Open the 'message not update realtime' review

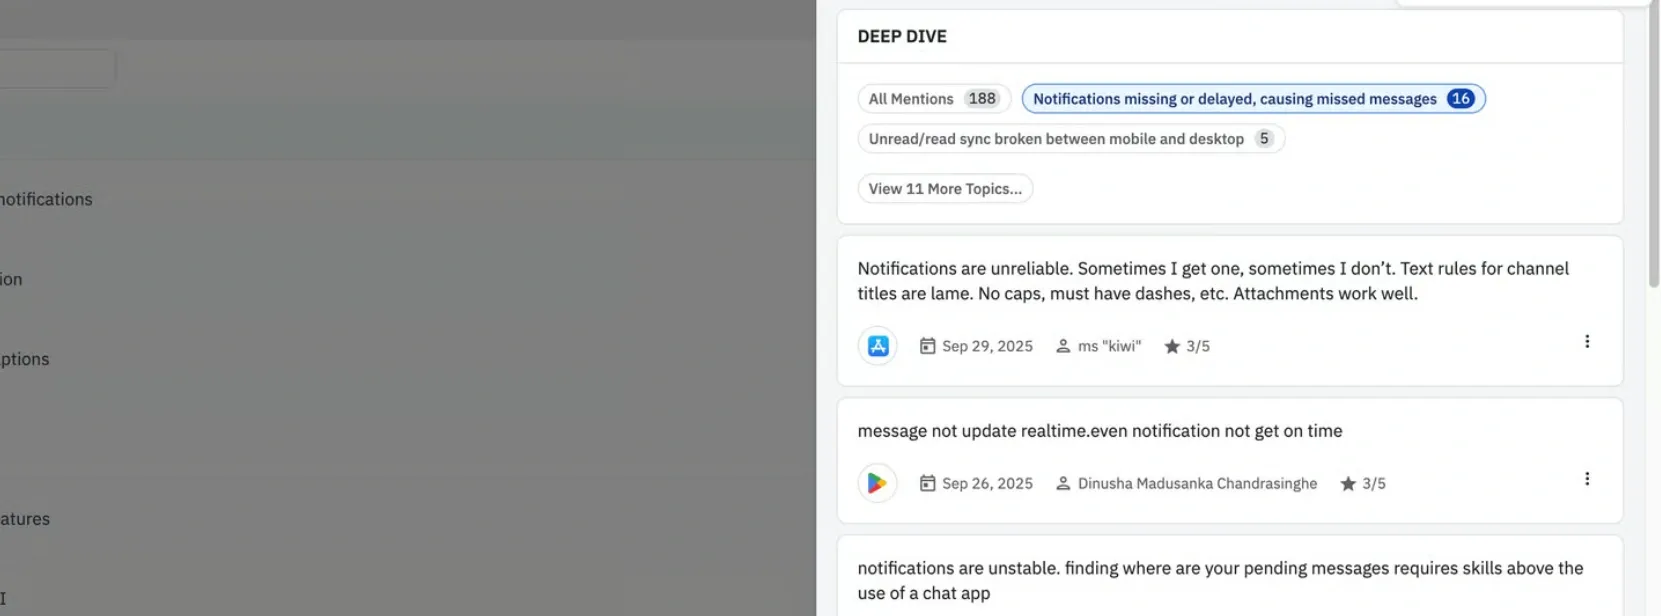click(1099, 431)
